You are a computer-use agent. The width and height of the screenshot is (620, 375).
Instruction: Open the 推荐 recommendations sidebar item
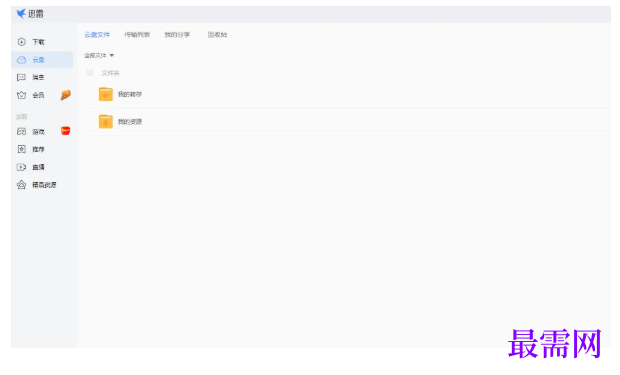pyautogui.click(x=32, y=150)
